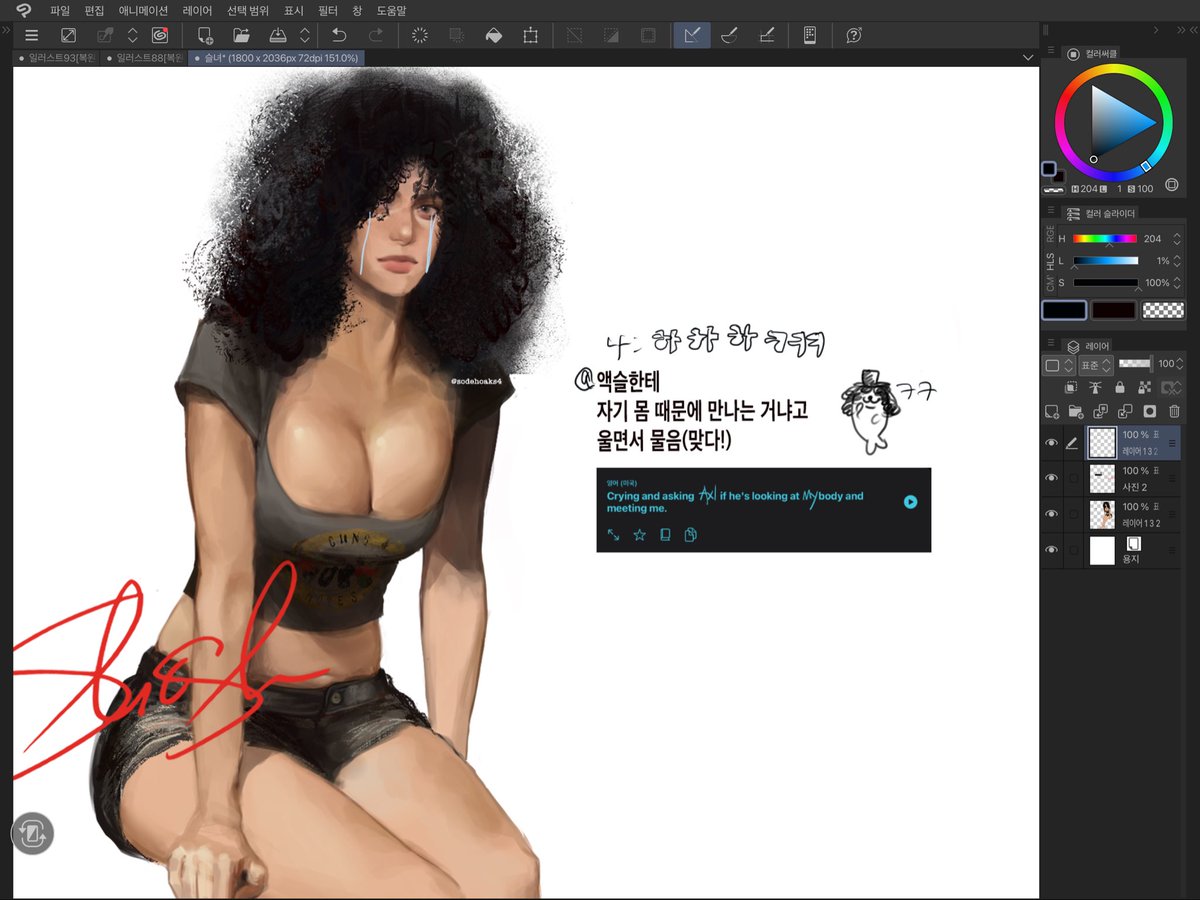
Task: Switch to the 일러스트93 canvas tab
Action: pos(58,58)
